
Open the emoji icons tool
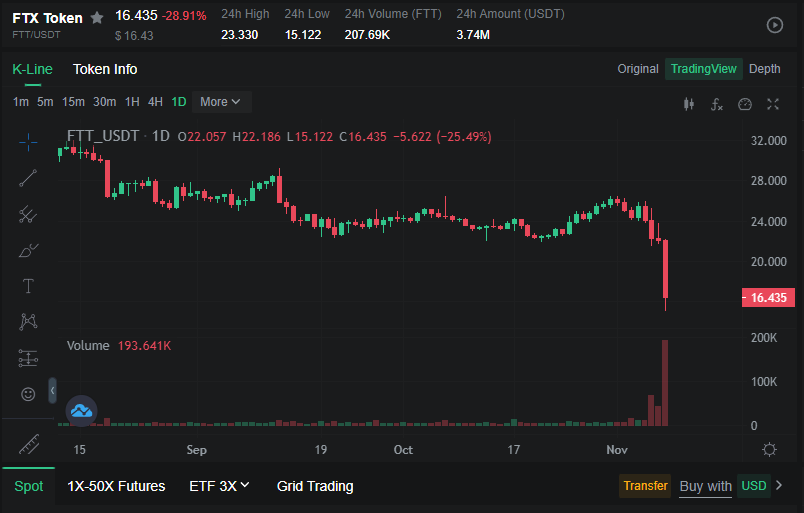coord(28,394)
